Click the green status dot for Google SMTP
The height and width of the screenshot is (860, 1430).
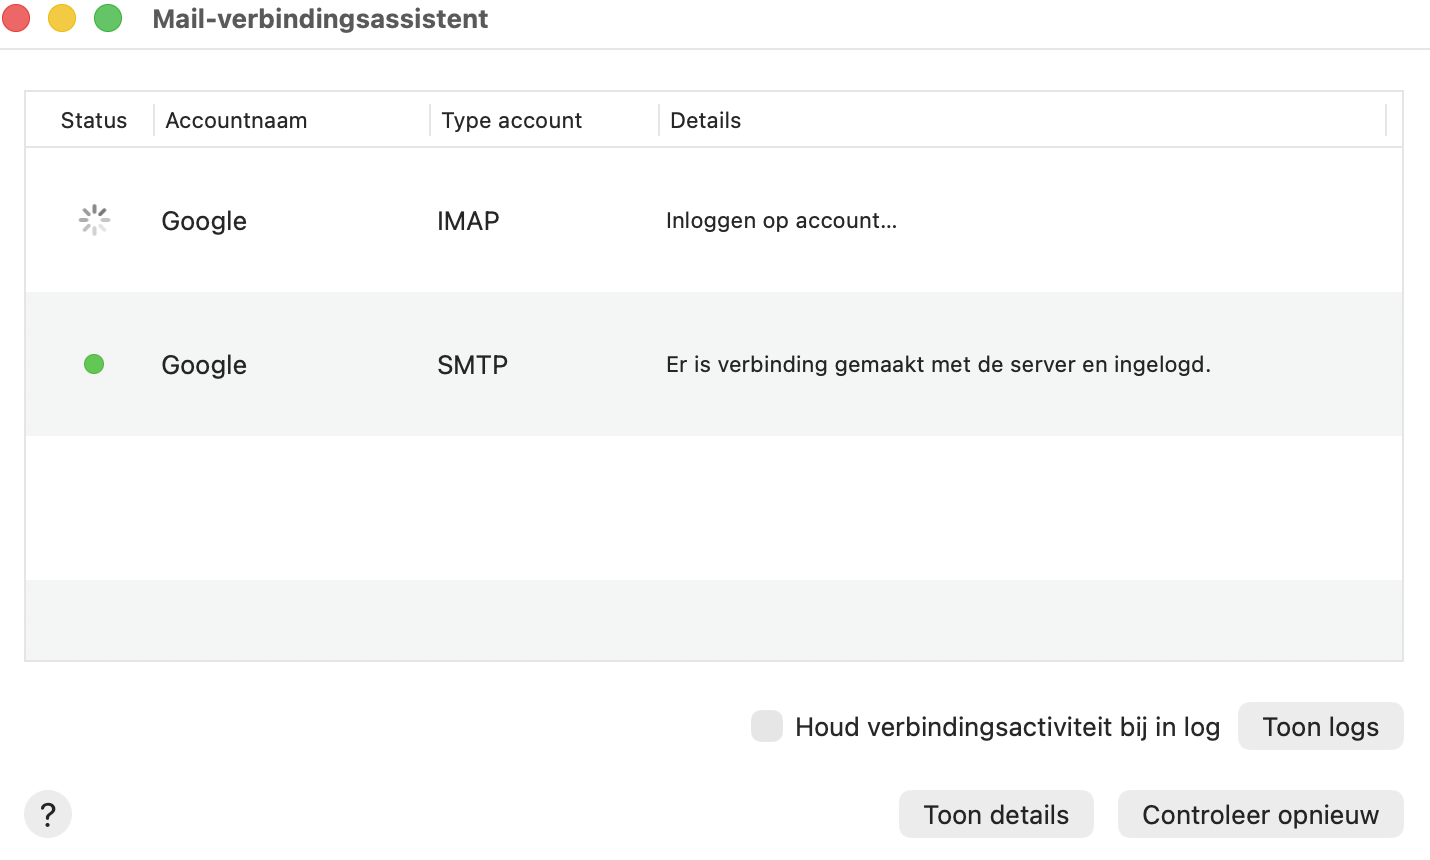click(x=93, y=364)
